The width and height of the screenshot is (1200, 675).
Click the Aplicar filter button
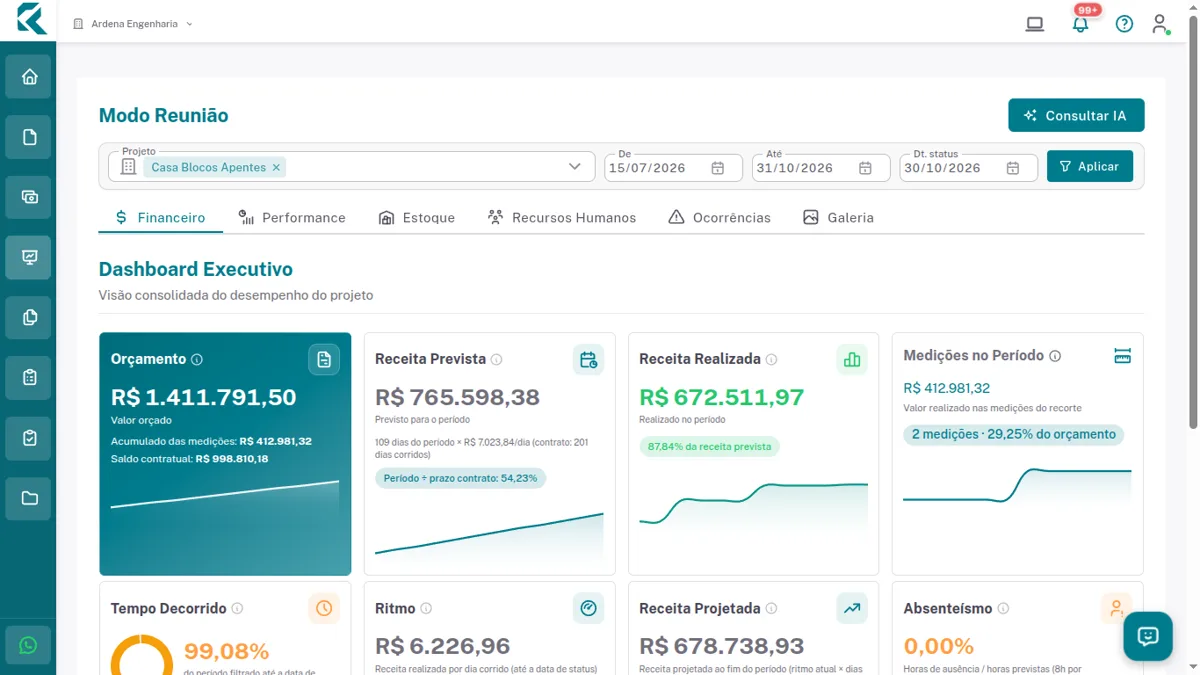(x=1090, y=166)
